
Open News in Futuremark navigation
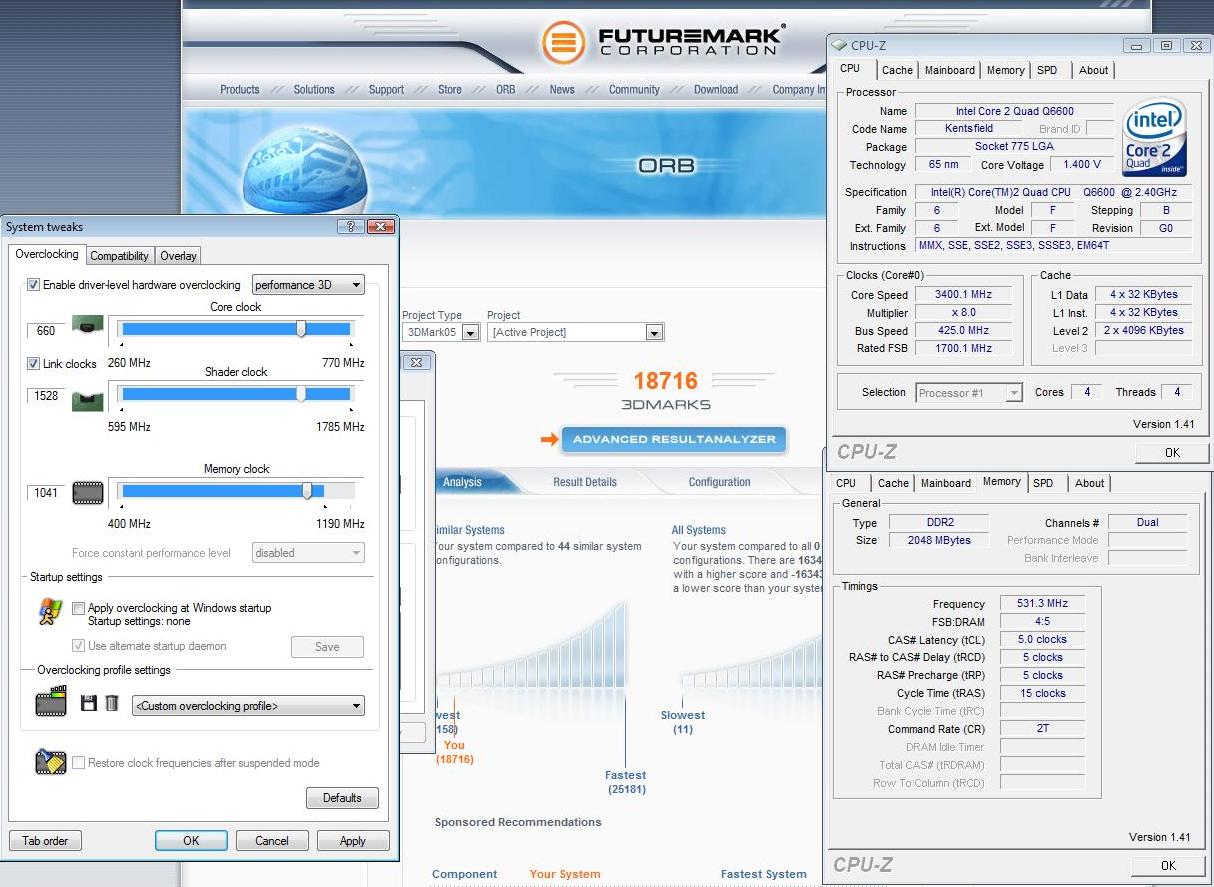coord(562,89)
